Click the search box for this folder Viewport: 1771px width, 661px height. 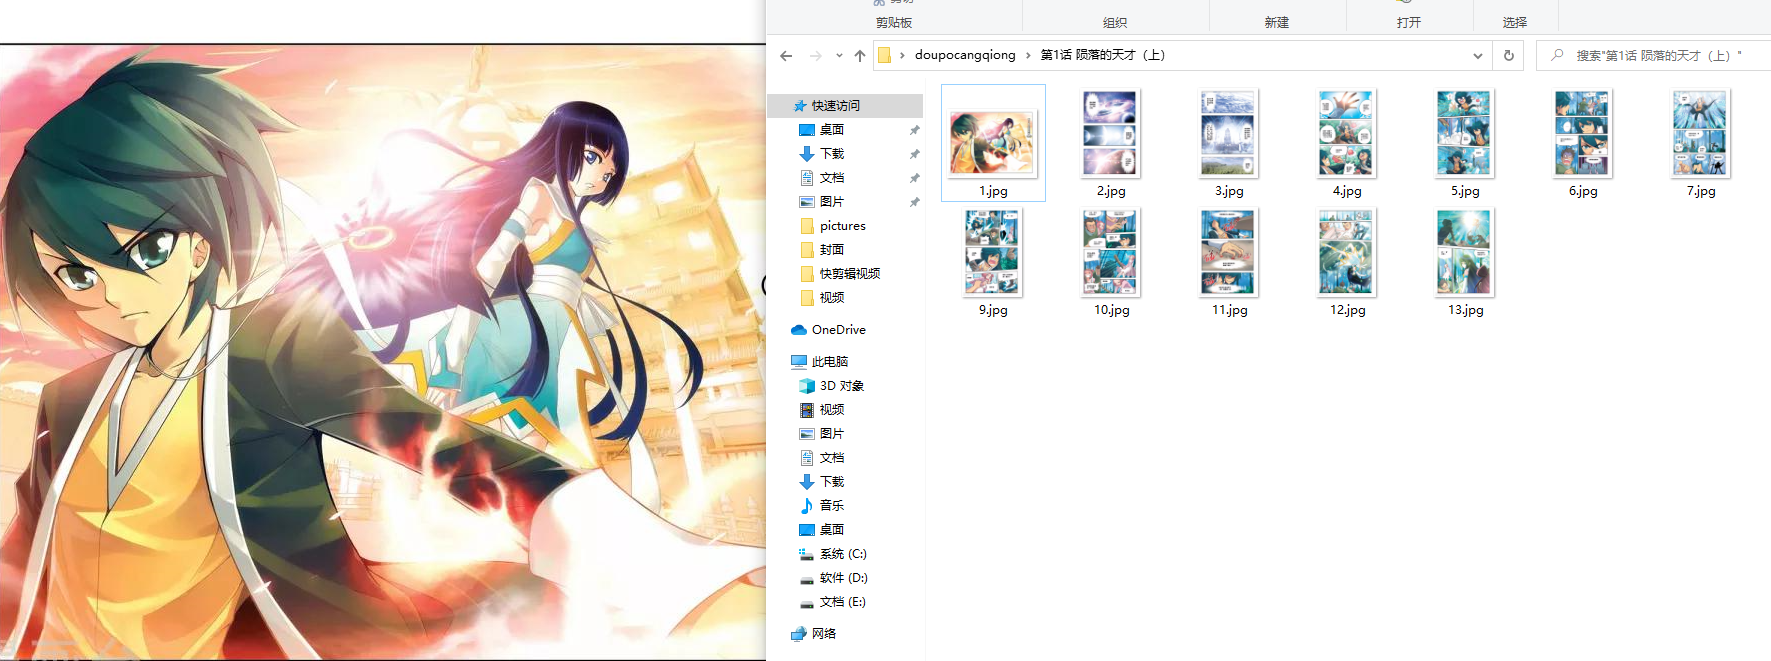[x=1656, y=56]
